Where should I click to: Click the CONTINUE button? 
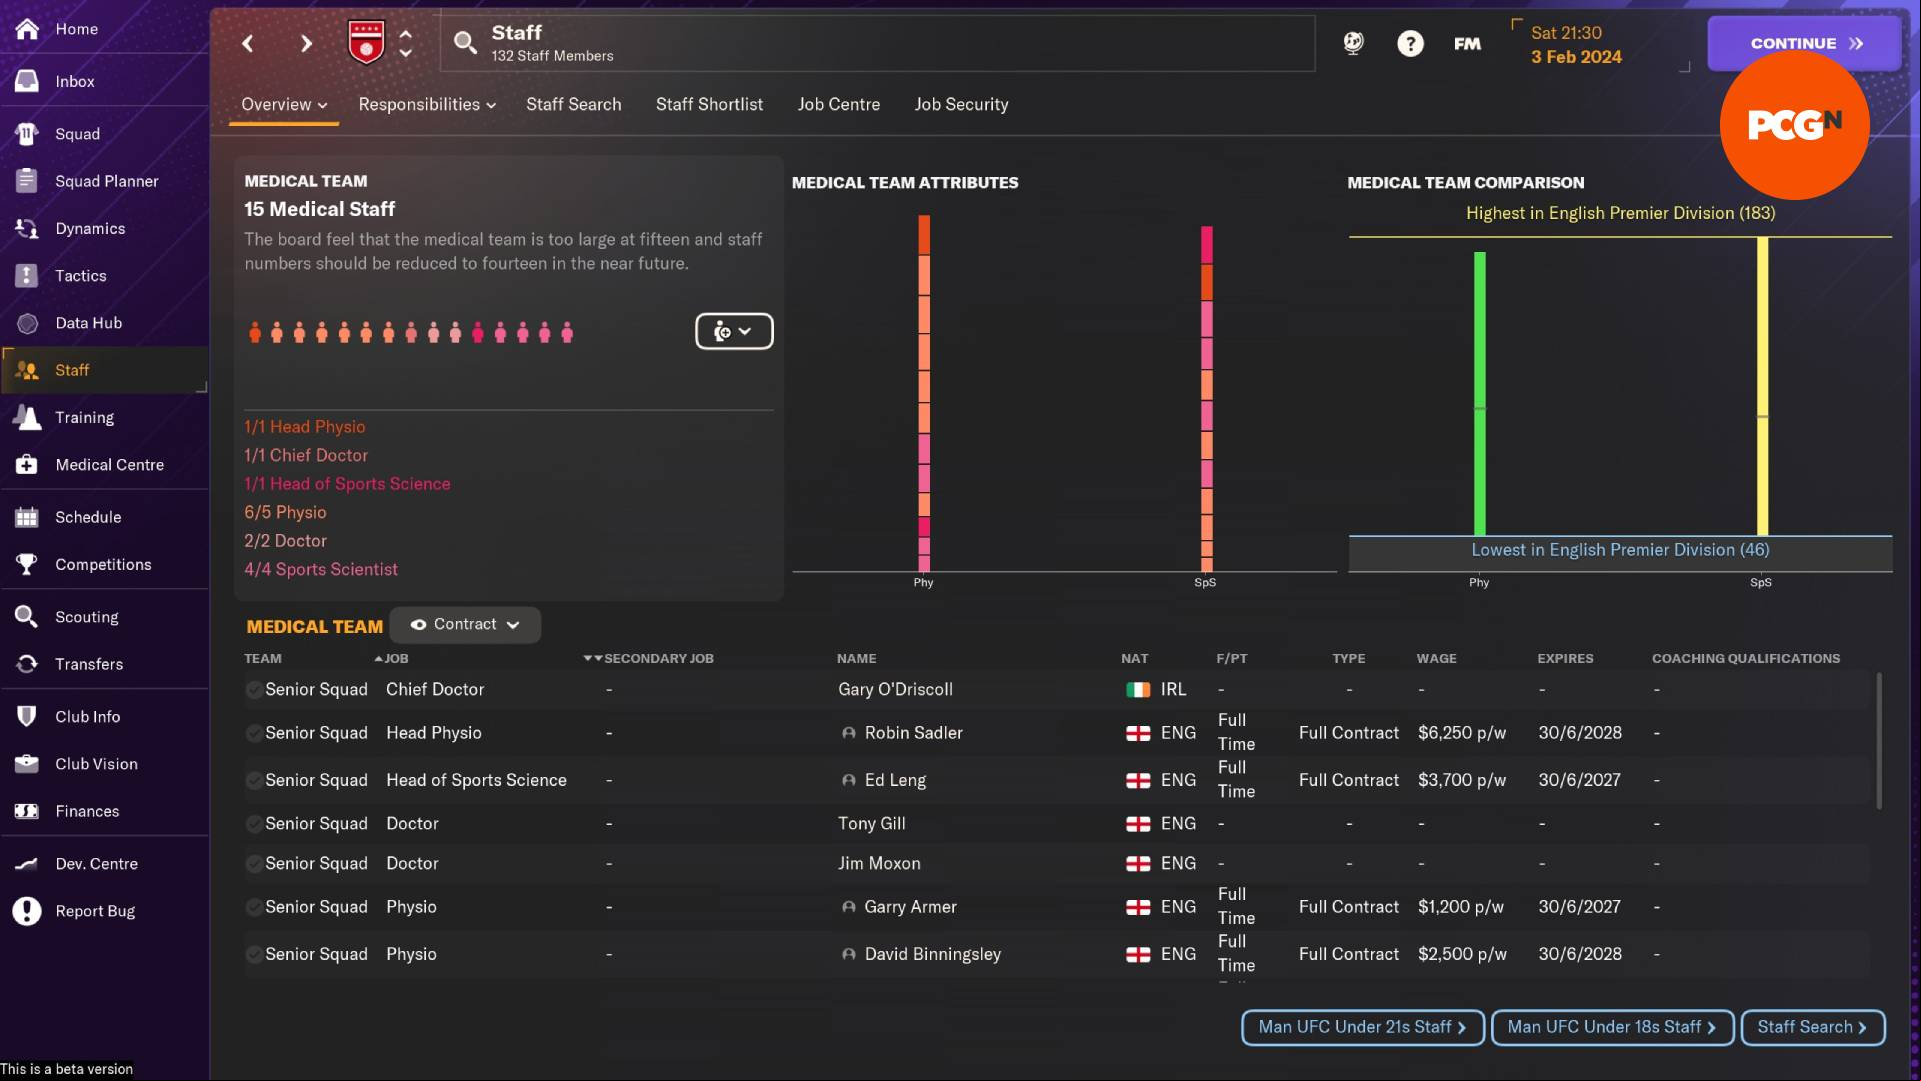point(1804,43)
